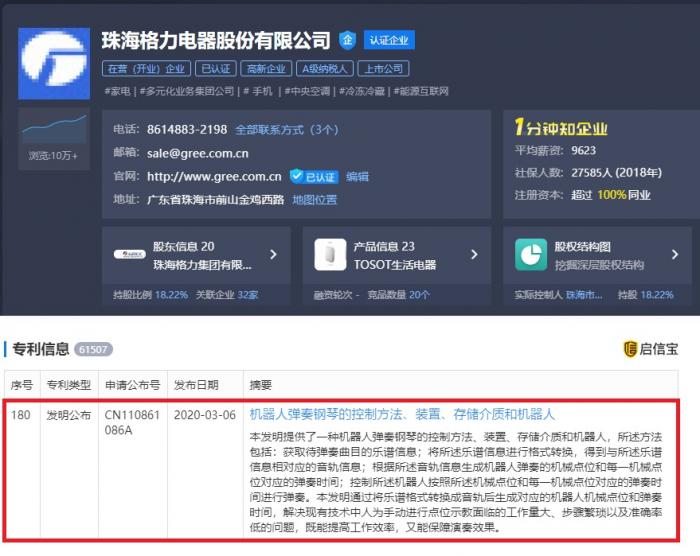Select the 高新企业 tag
The width and height of the screenshot is (700, 556).
pos(266,69)
